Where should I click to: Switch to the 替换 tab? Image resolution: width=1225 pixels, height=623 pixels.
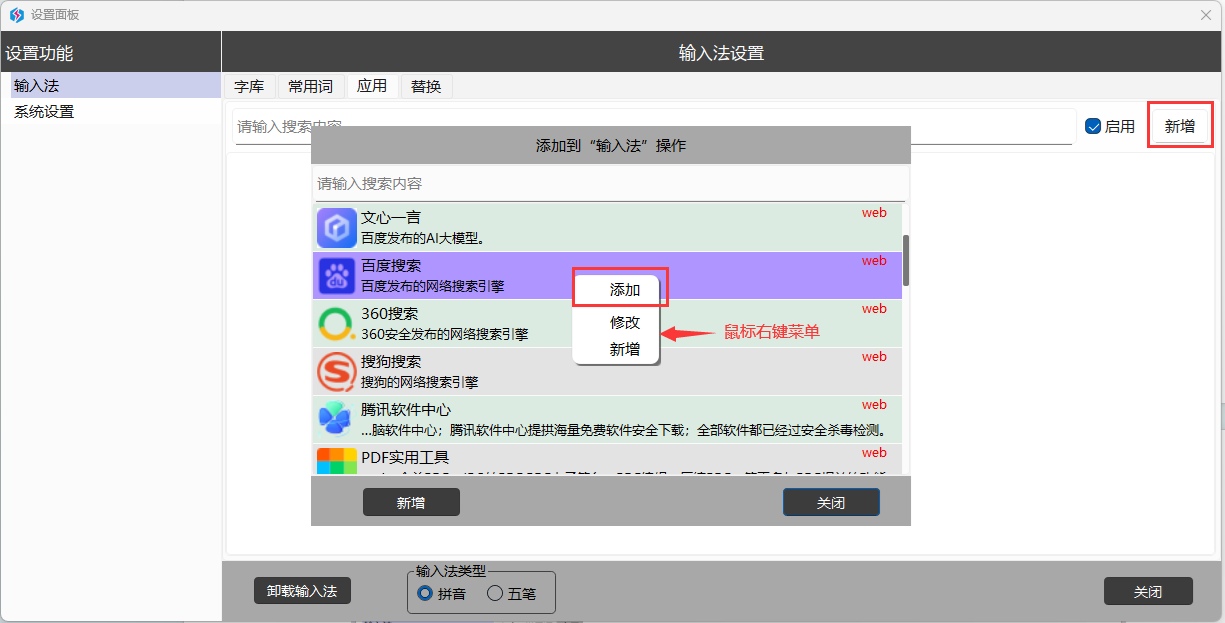[x=426, y=86]
